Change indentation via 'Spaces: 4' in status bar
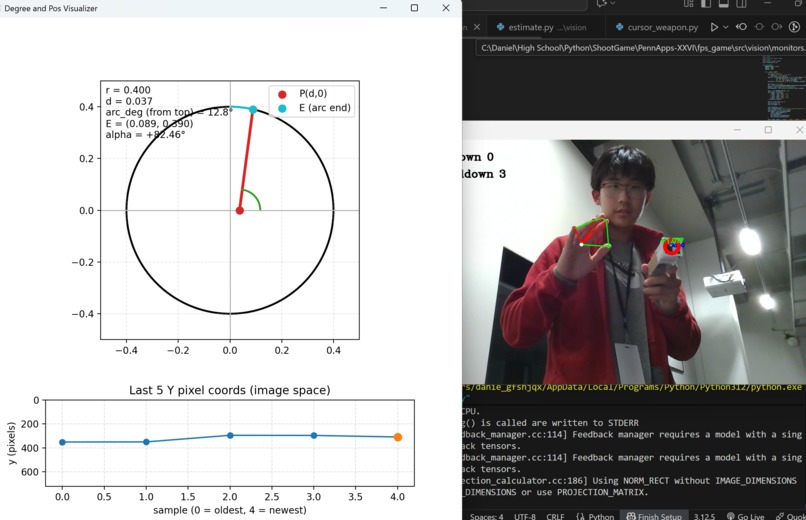Screen dimensions: 806x520 tap(486, 516)
